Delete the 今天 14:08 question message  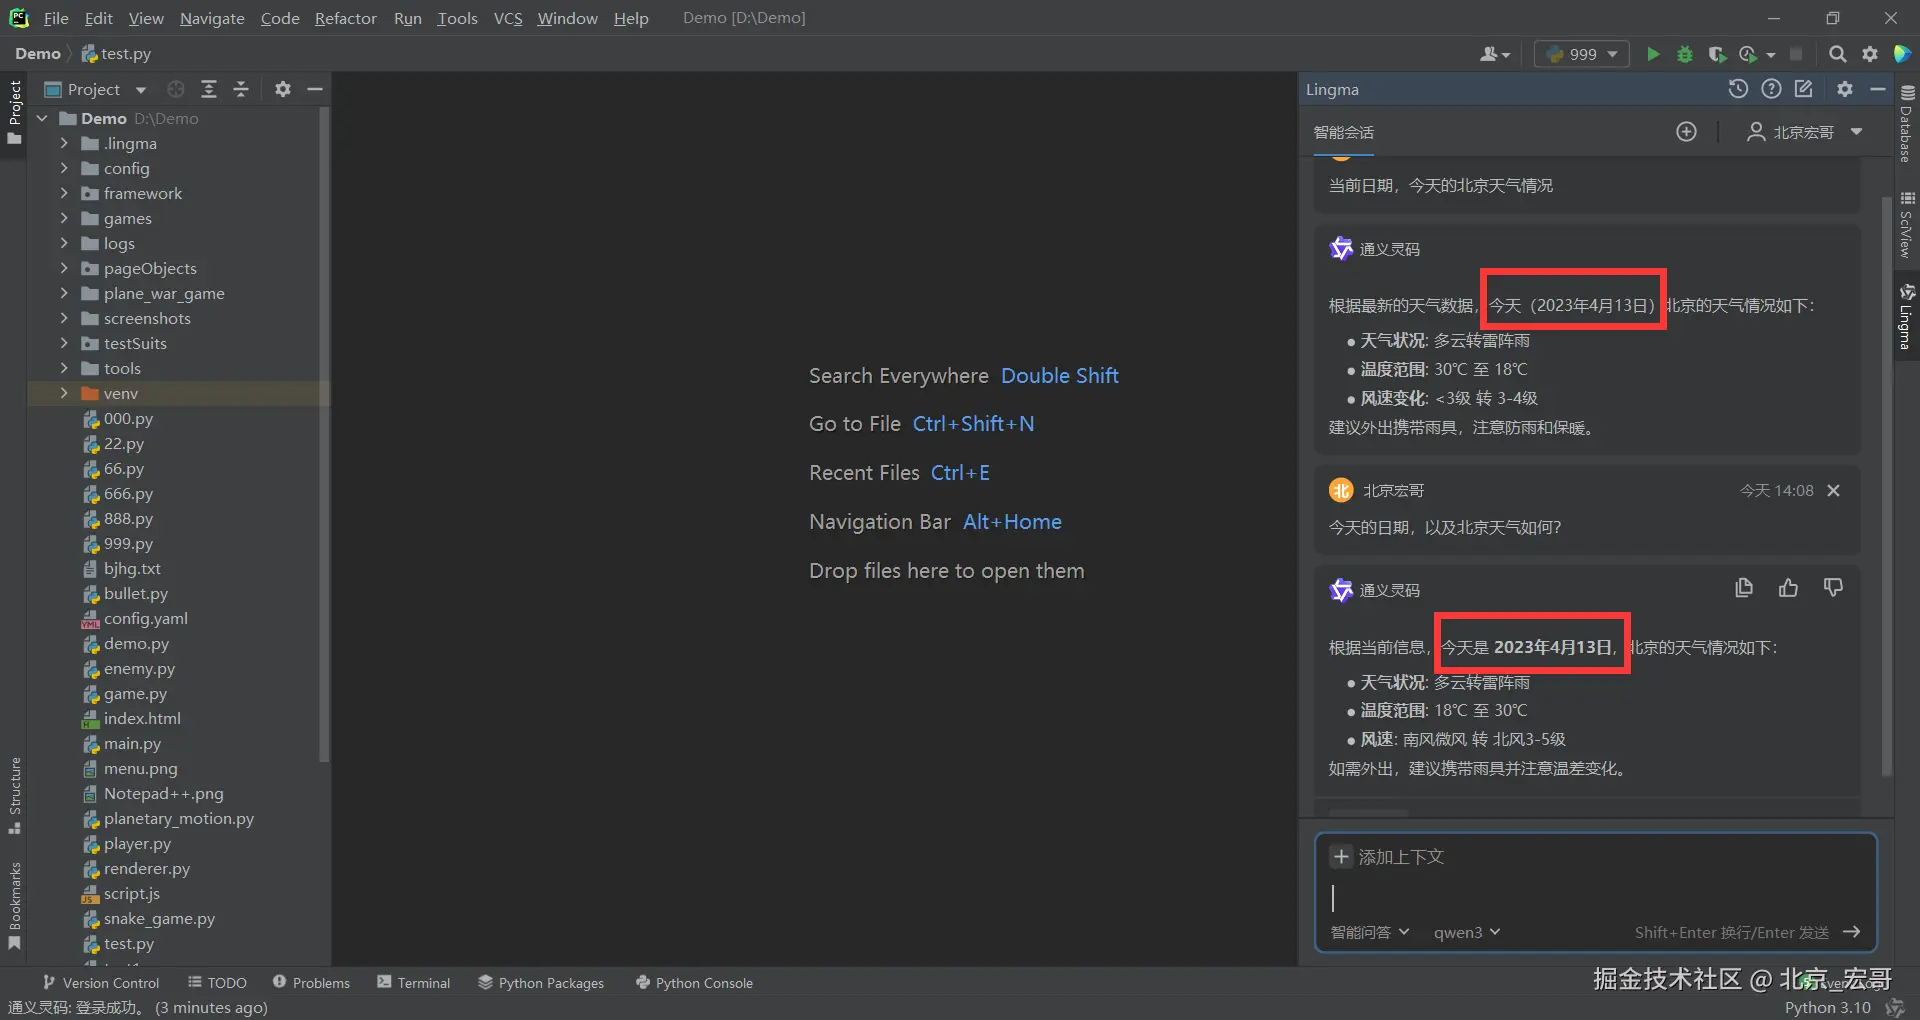(x=1833, y=490)
